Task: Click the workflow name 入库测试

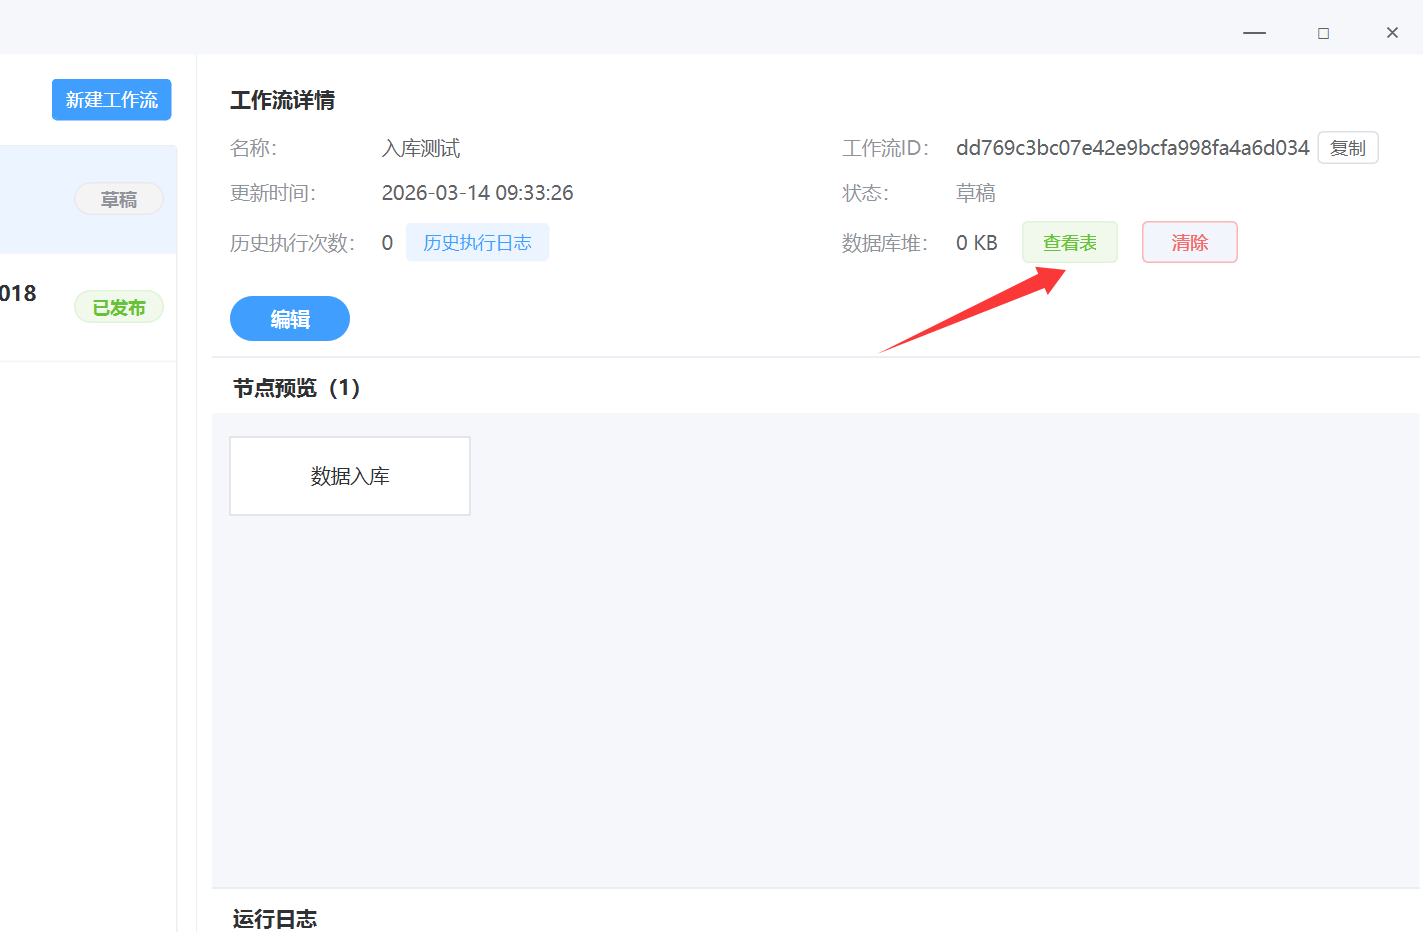Action: coord(421,149)
